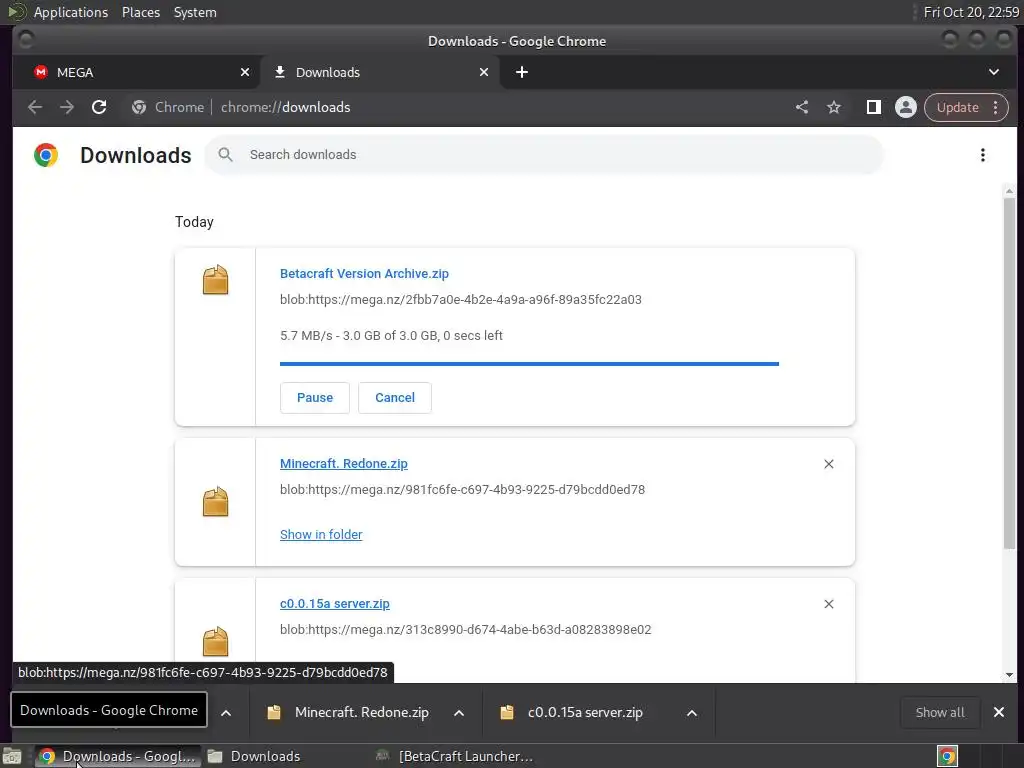Screen dimensions: 1024x768
Task: Open a new tab with plus button
Action: [x=521, y=72]
